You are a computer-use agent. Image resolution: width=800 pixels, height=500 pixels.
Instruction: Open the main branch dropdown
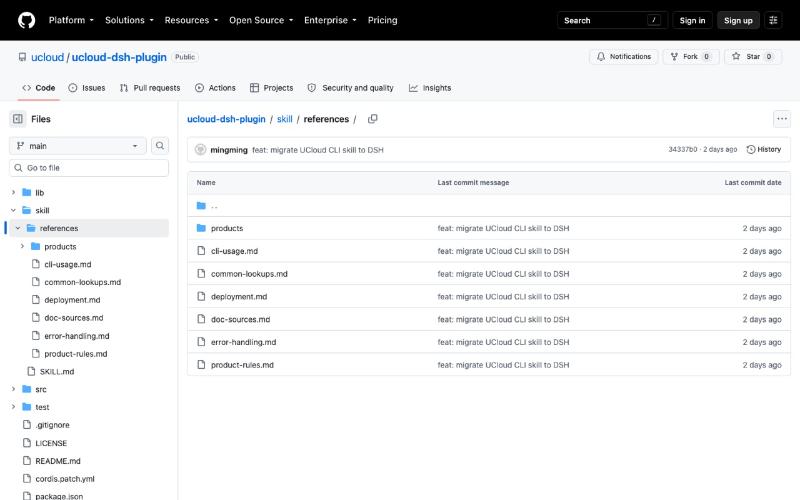[x=78, y=146]
